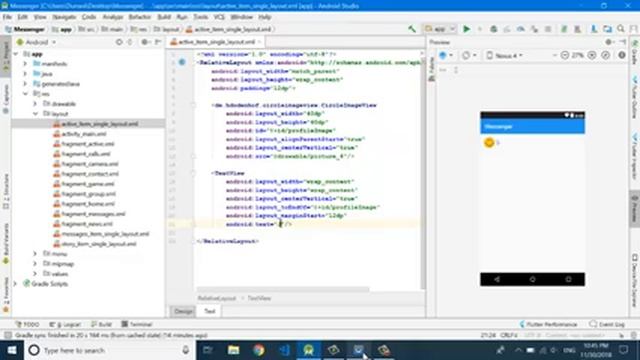Open the Windows notification center
Viewport: 640px width, 360px height.
click(x=624, y=350)
